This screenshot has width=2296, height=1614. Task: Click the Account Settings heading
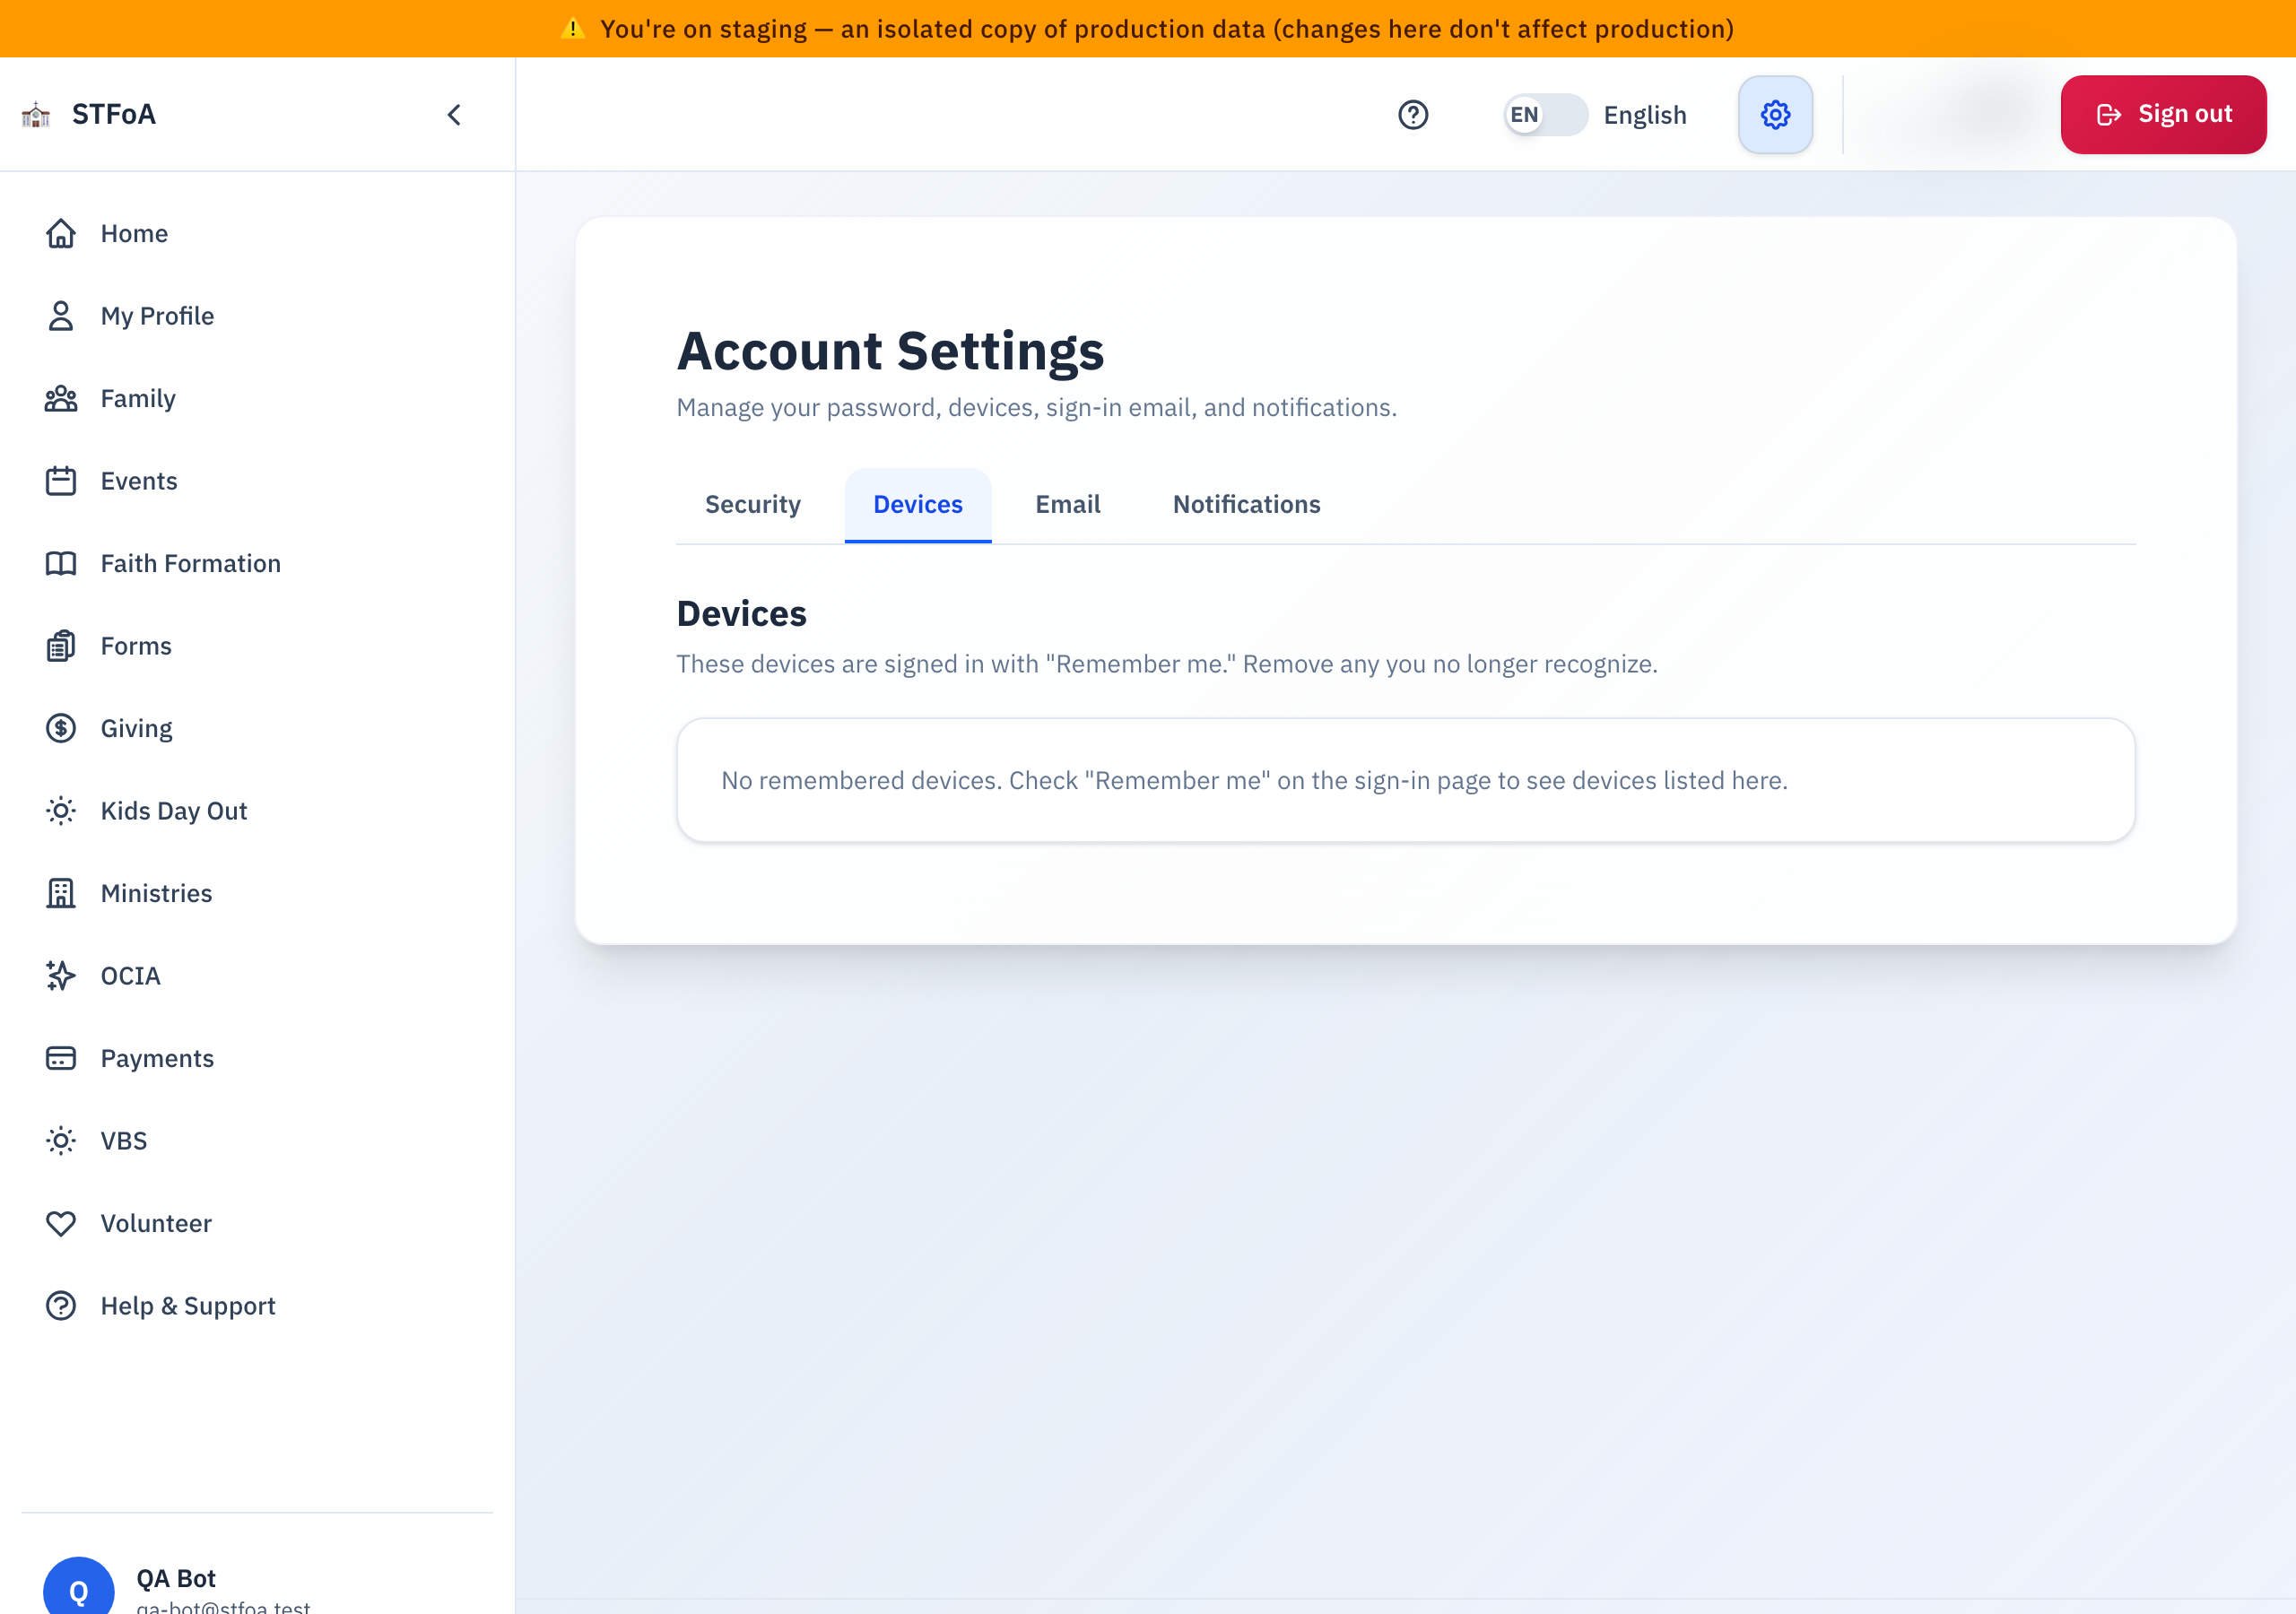pos(890,351)
